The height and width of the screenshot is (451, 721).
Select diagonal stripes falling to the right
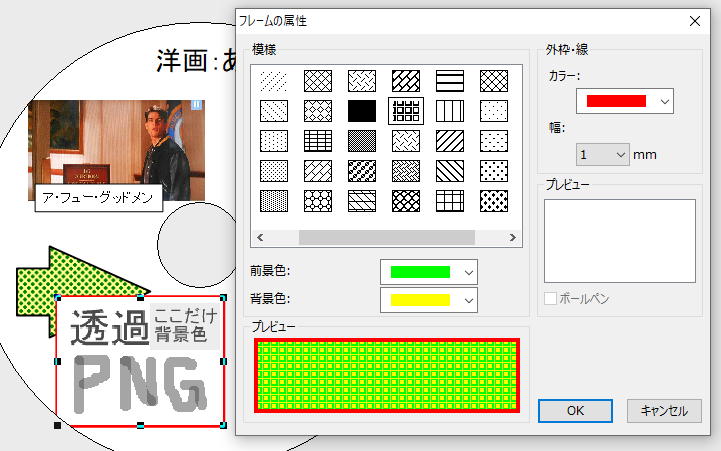pos(450,171)
